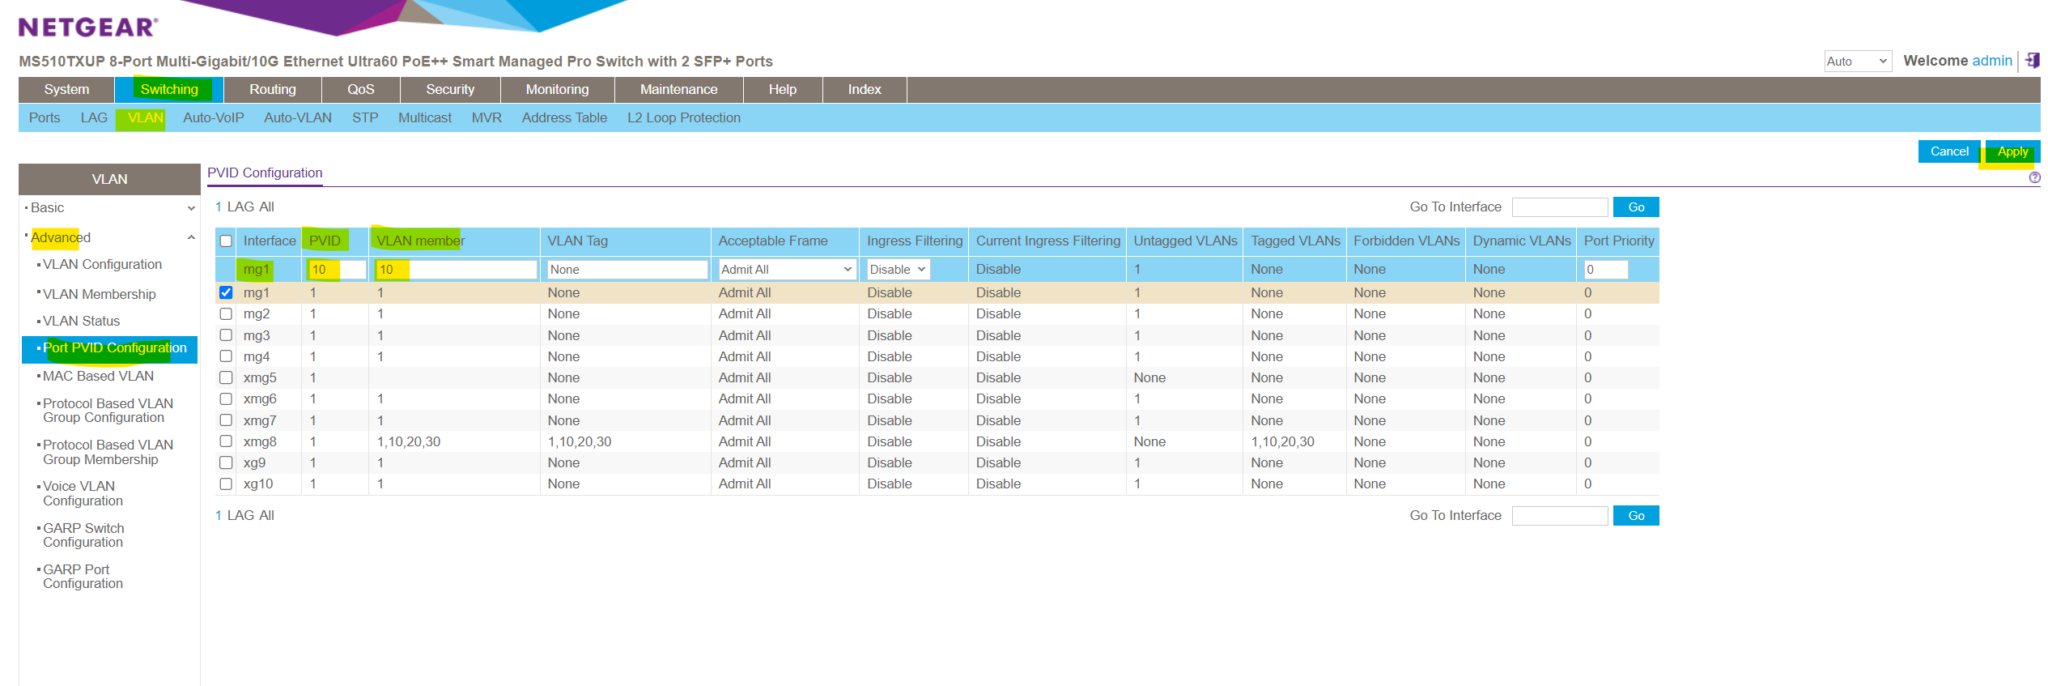Viewport: 2048px width, 686px height.
Task: Open Protocol Based VLAN Group Membership
Action: click(107, 452)
